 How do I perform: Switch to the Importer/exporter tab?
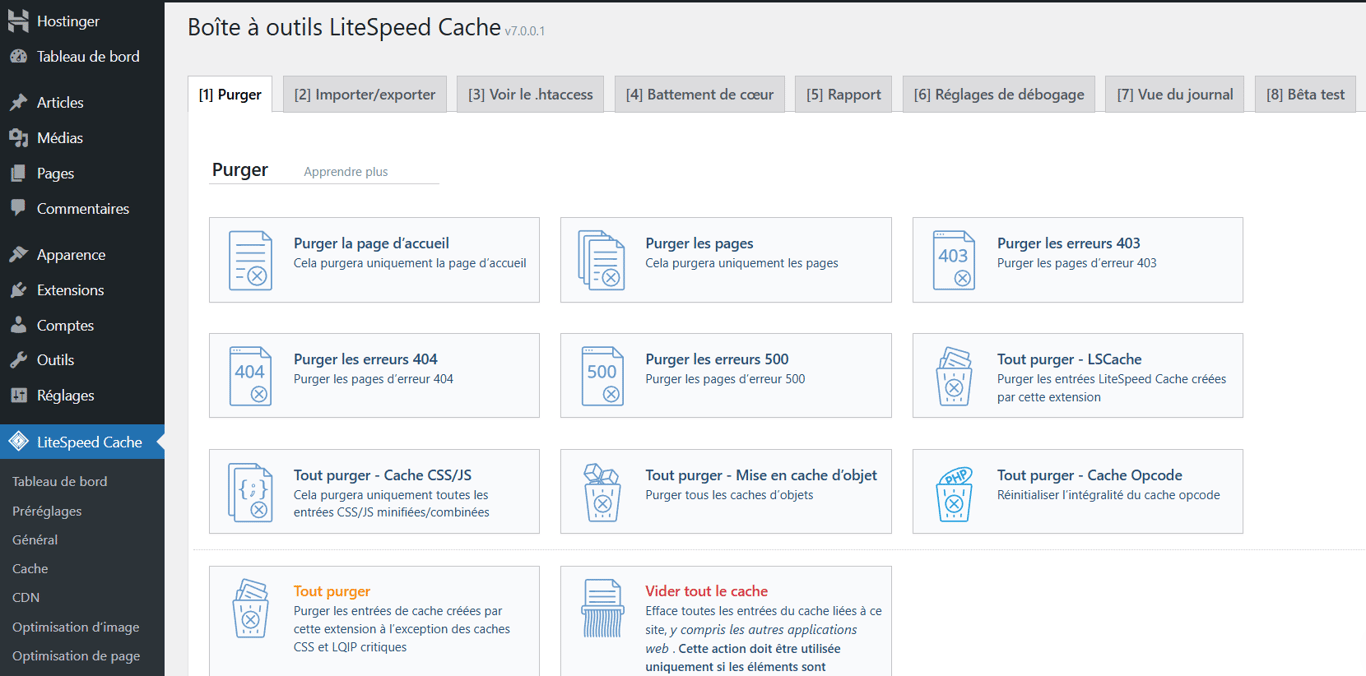tap(364, 93)
